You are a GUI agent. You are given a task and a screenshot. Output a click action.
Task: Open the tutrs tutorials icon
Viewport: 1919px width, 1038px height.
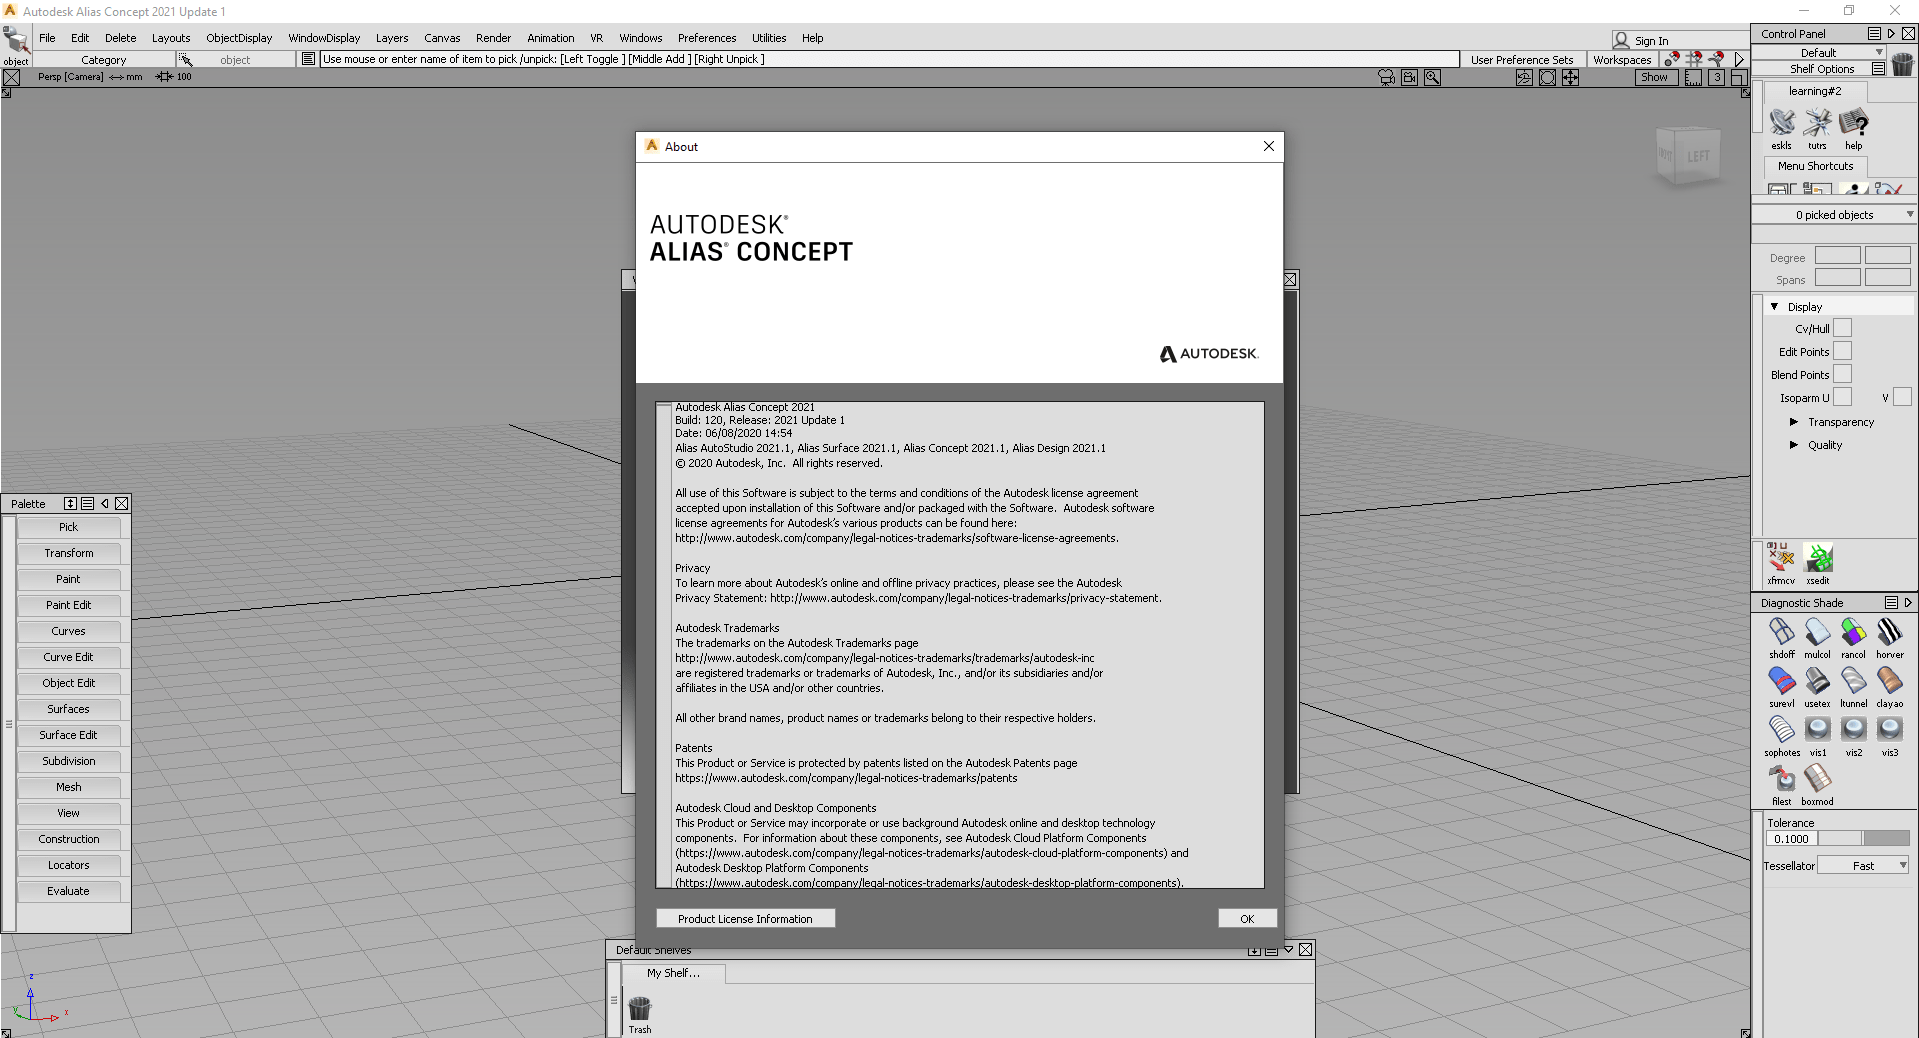pos(1817,123)
